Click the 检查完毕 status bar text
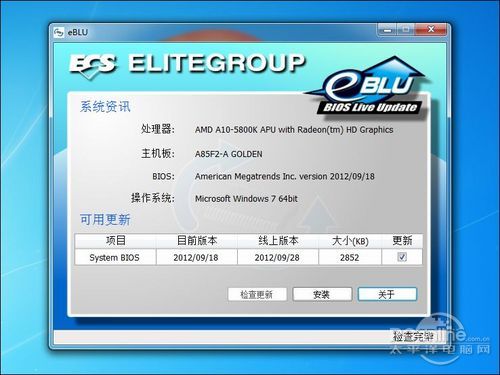Image resolution: width=500 pixels, height=375 pixels. tap(413, 337)
